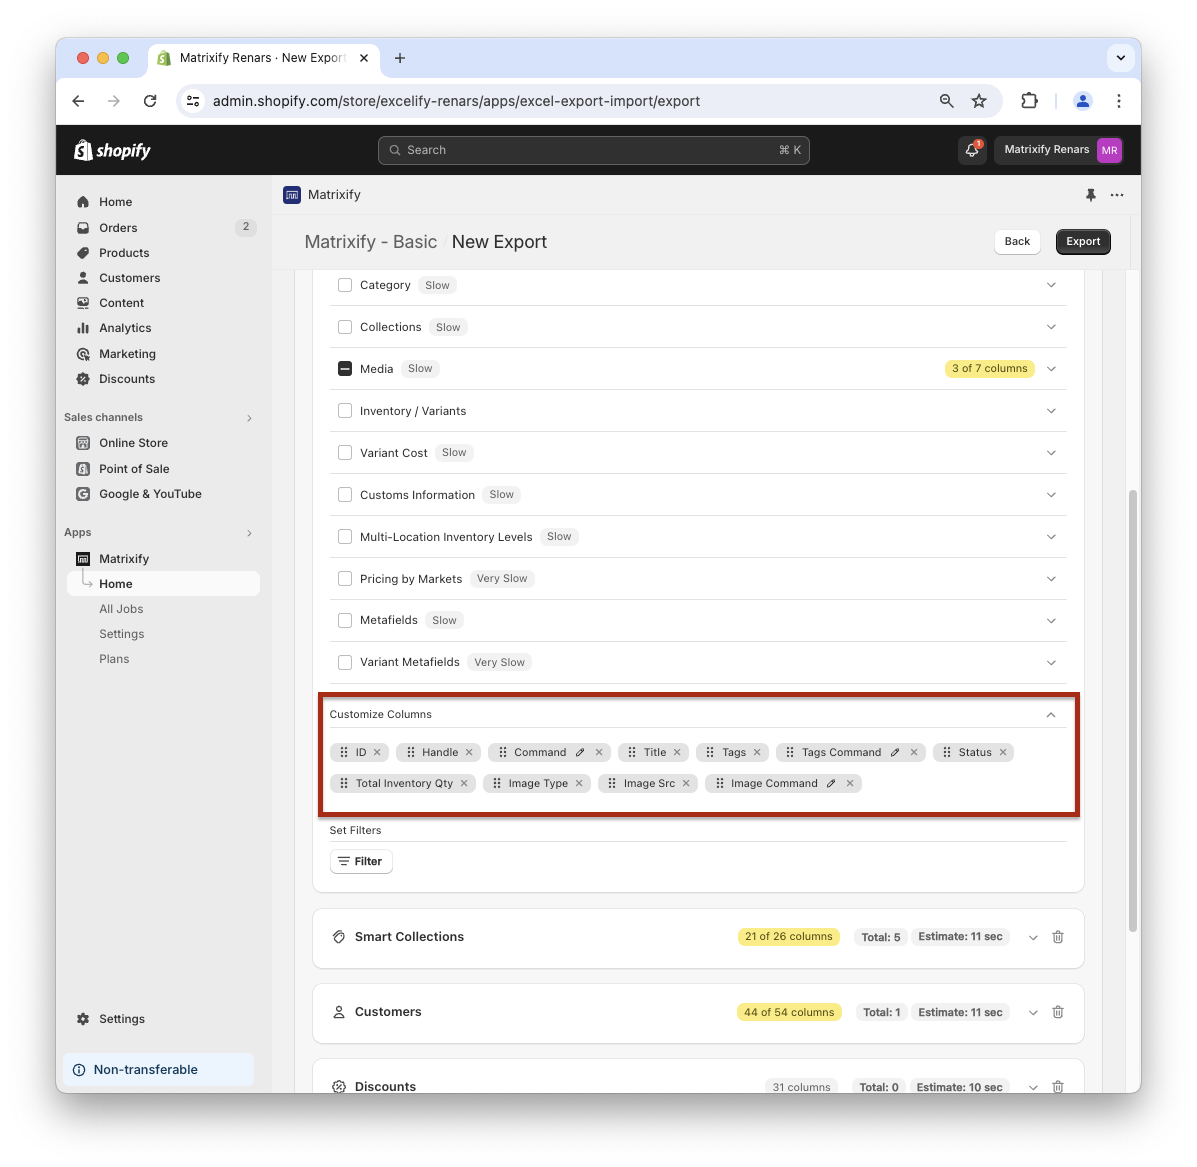Image resolution: width=1197 pixels, height=1167 pixels.
Task: Remove the Handle column chip
Action: coord(469,753)
